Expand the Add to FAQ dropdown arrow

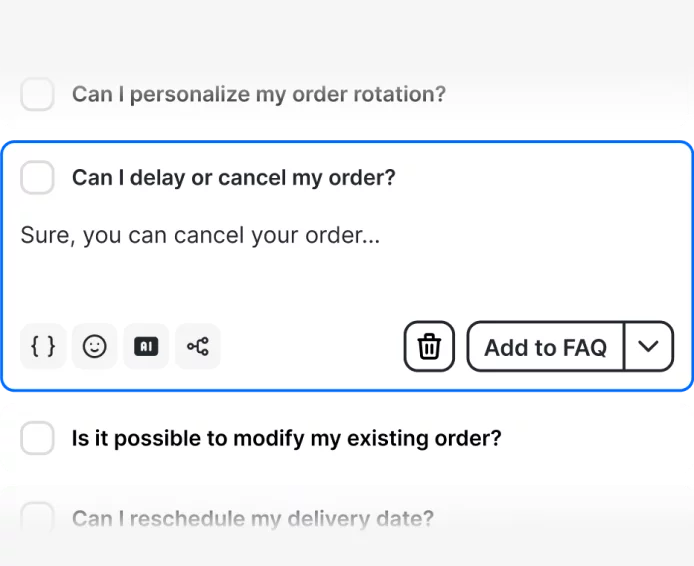click(x=649, y=346)
